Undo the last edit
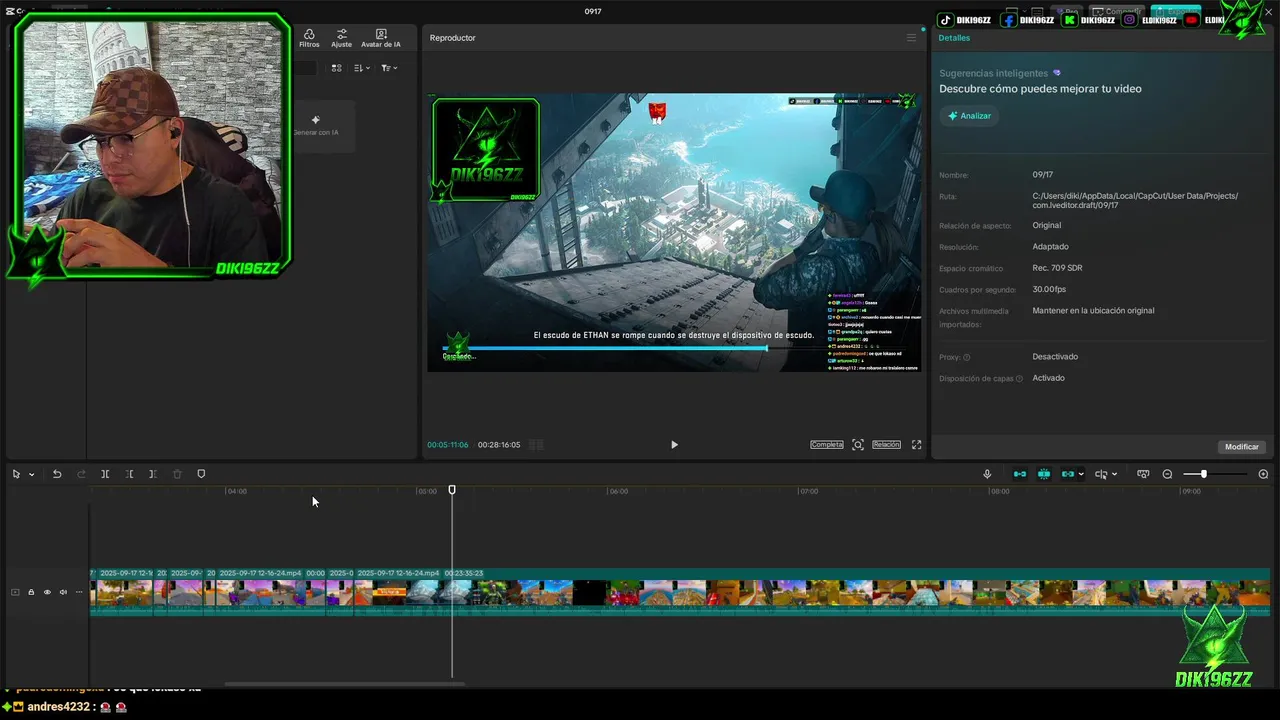1280x720 pixels. point(57,474)
